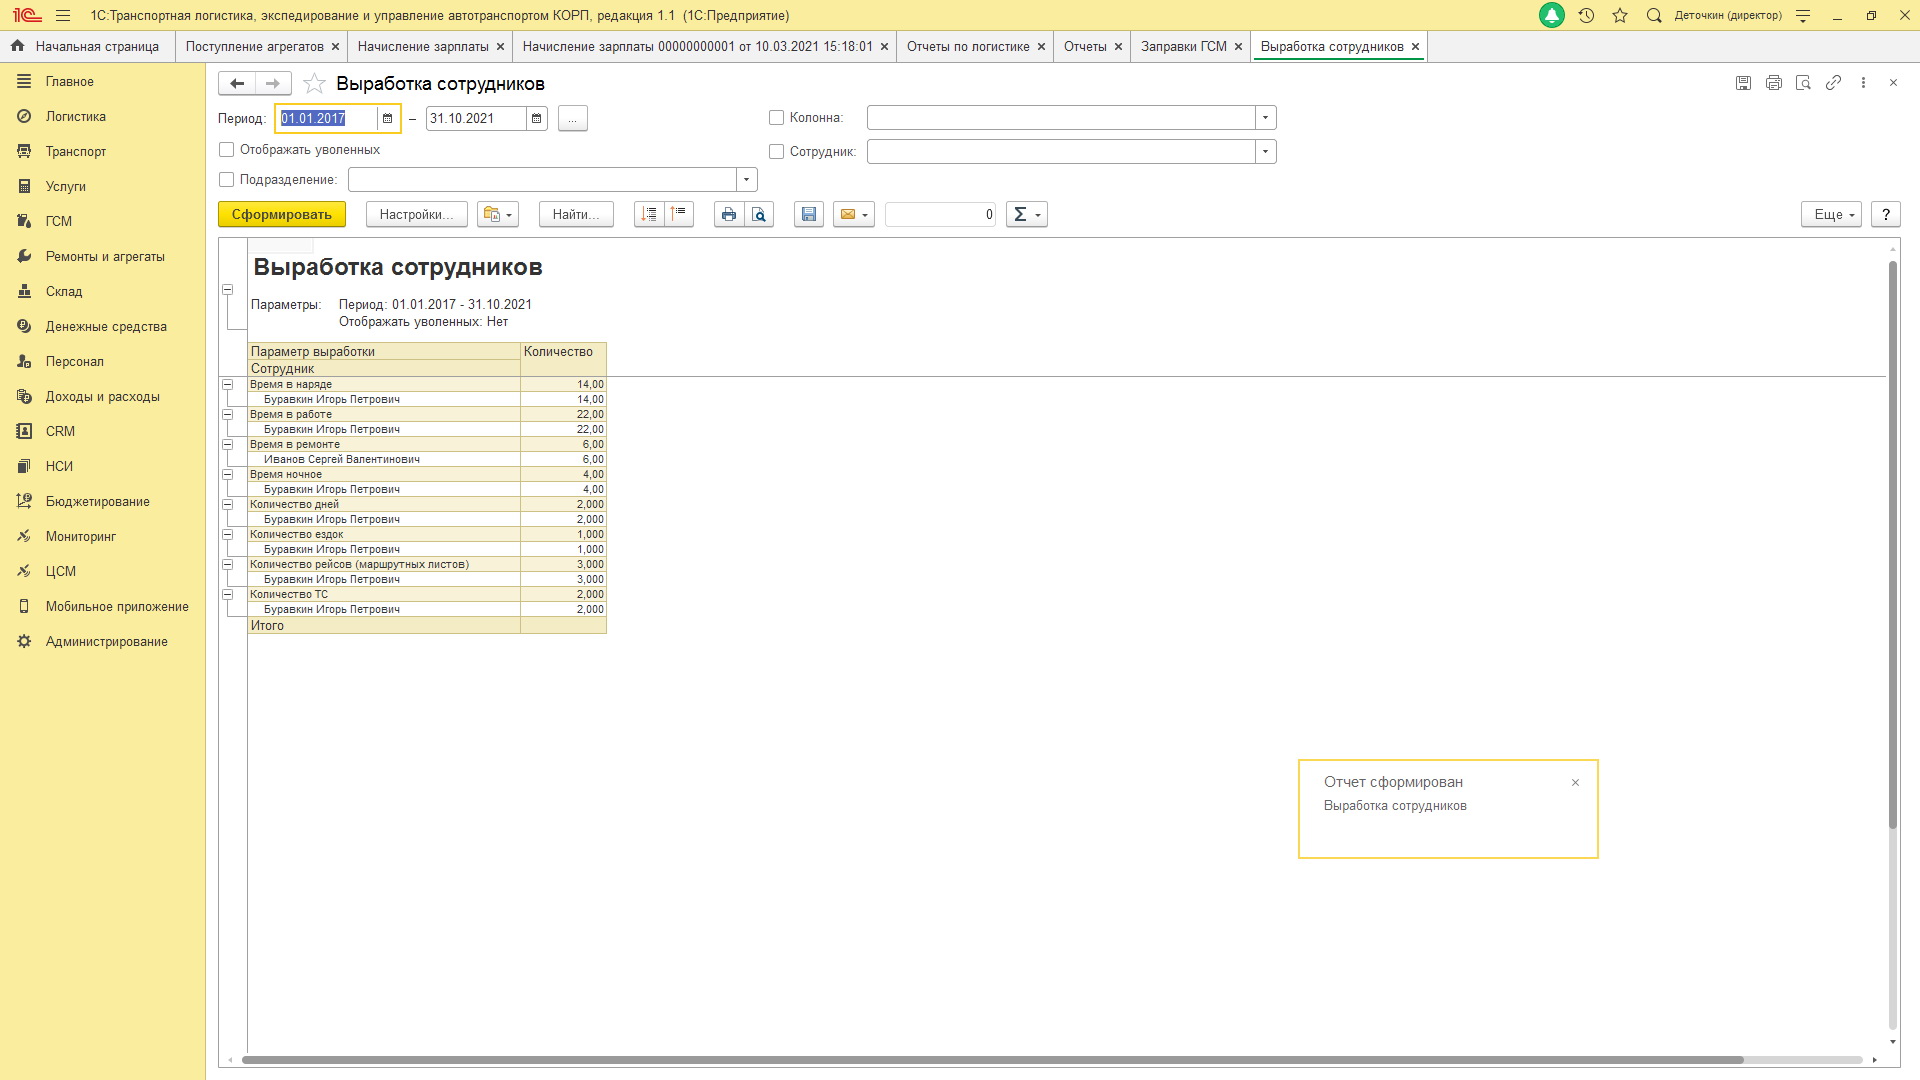The width and height of the screenshot is (1920, 1080).
Task: Open the main hamburger menu icon
Action: tap(63, 16)
